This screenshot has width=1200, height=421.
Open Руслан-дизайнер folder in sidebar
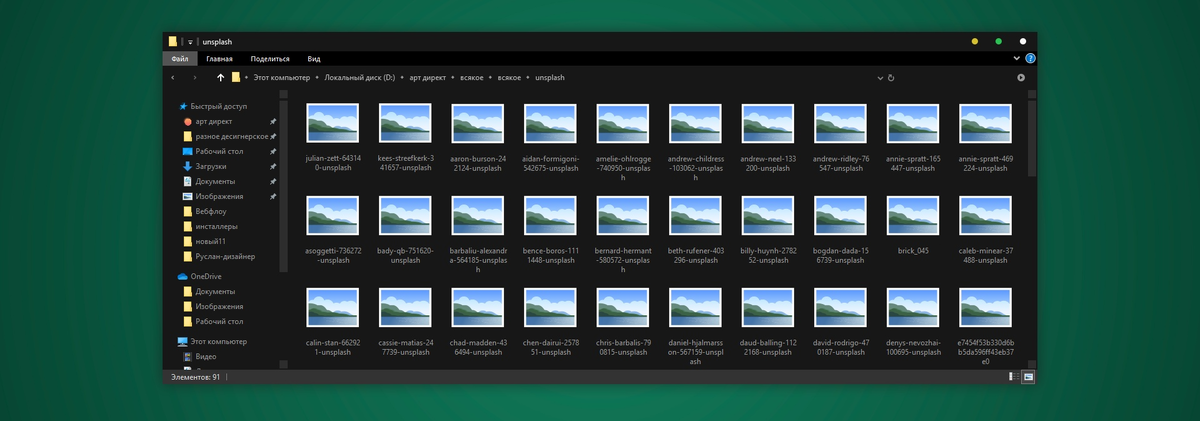(218, 256)
